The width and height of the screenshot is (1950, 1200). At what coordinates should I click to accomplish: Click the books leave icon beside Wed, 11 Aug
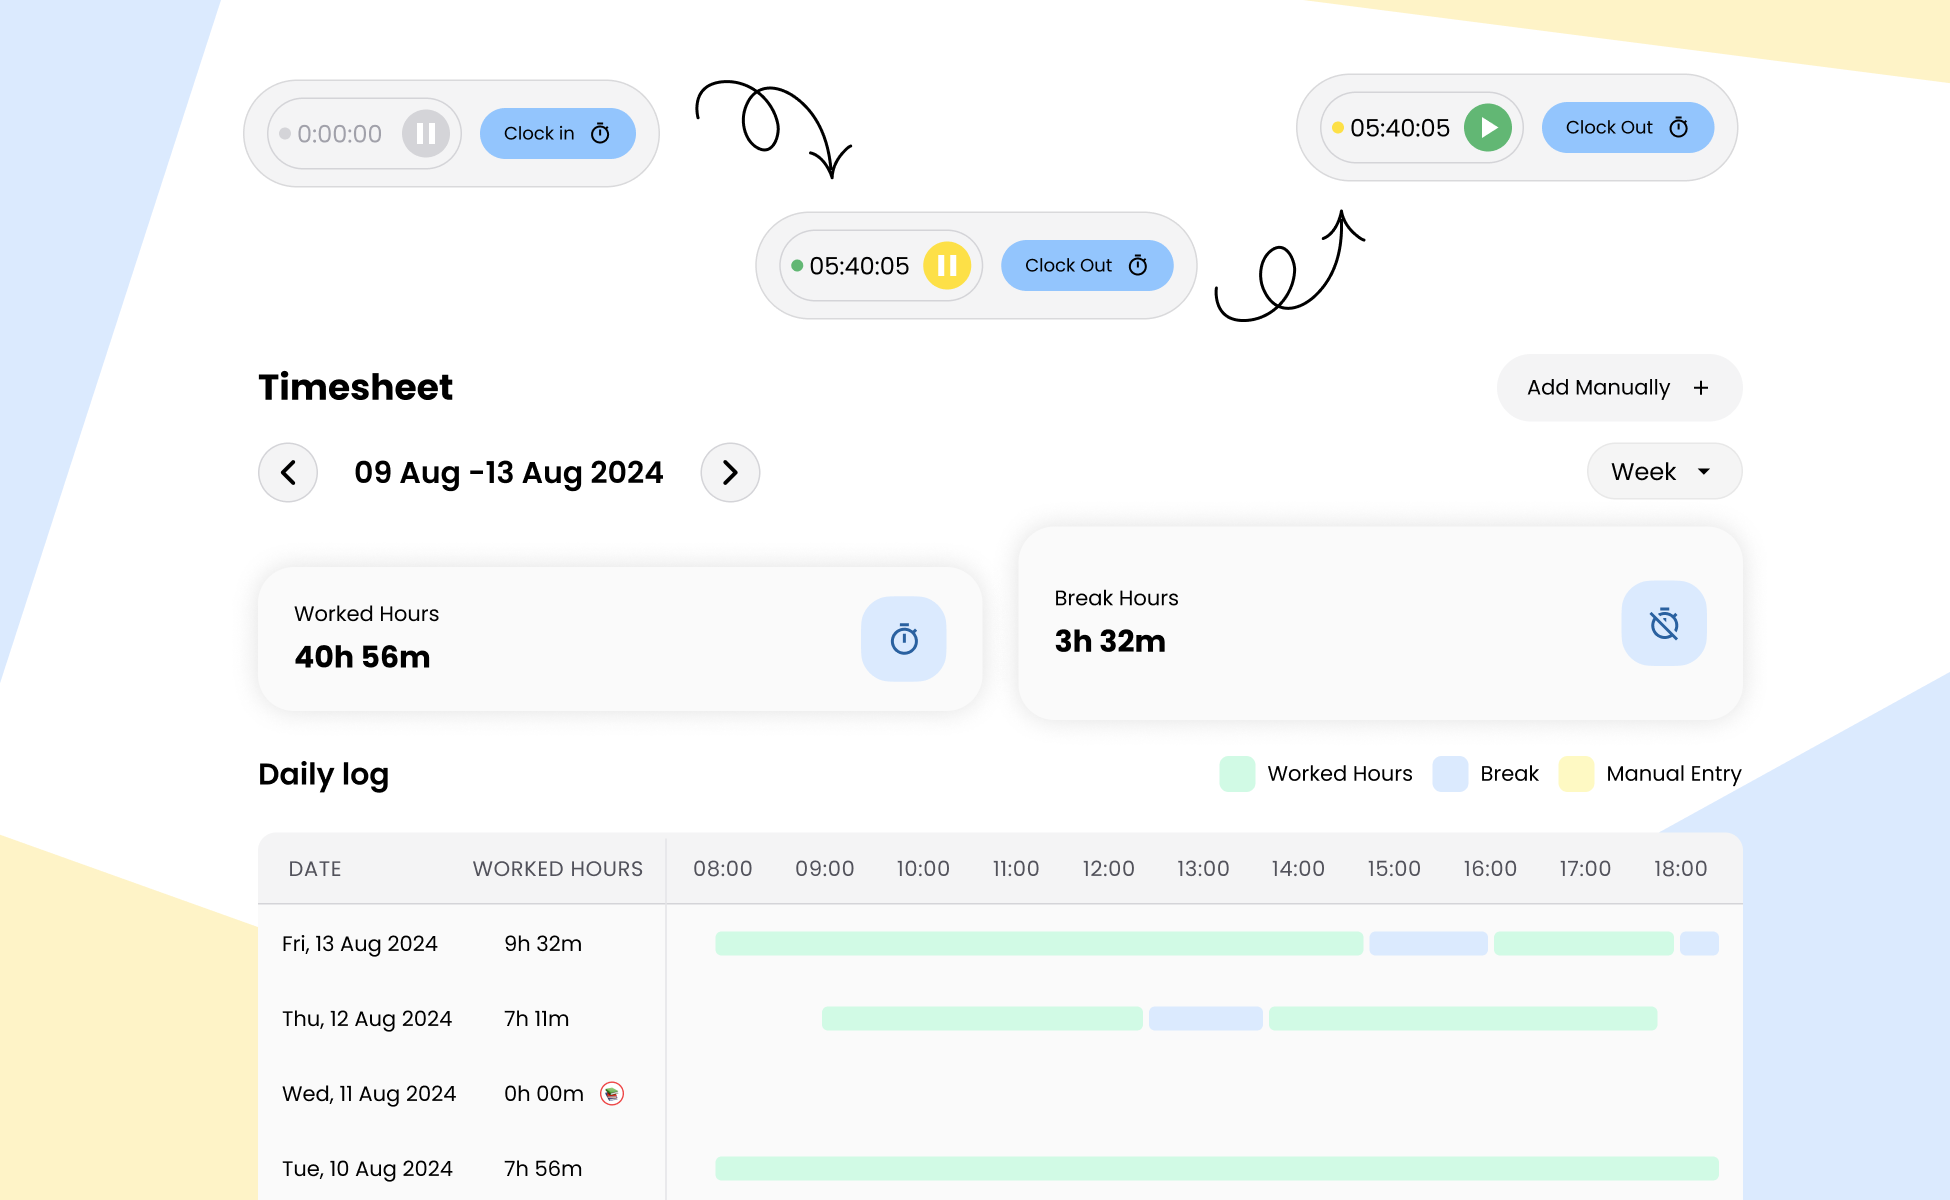pyautogui.click(x=612, y=1093)
